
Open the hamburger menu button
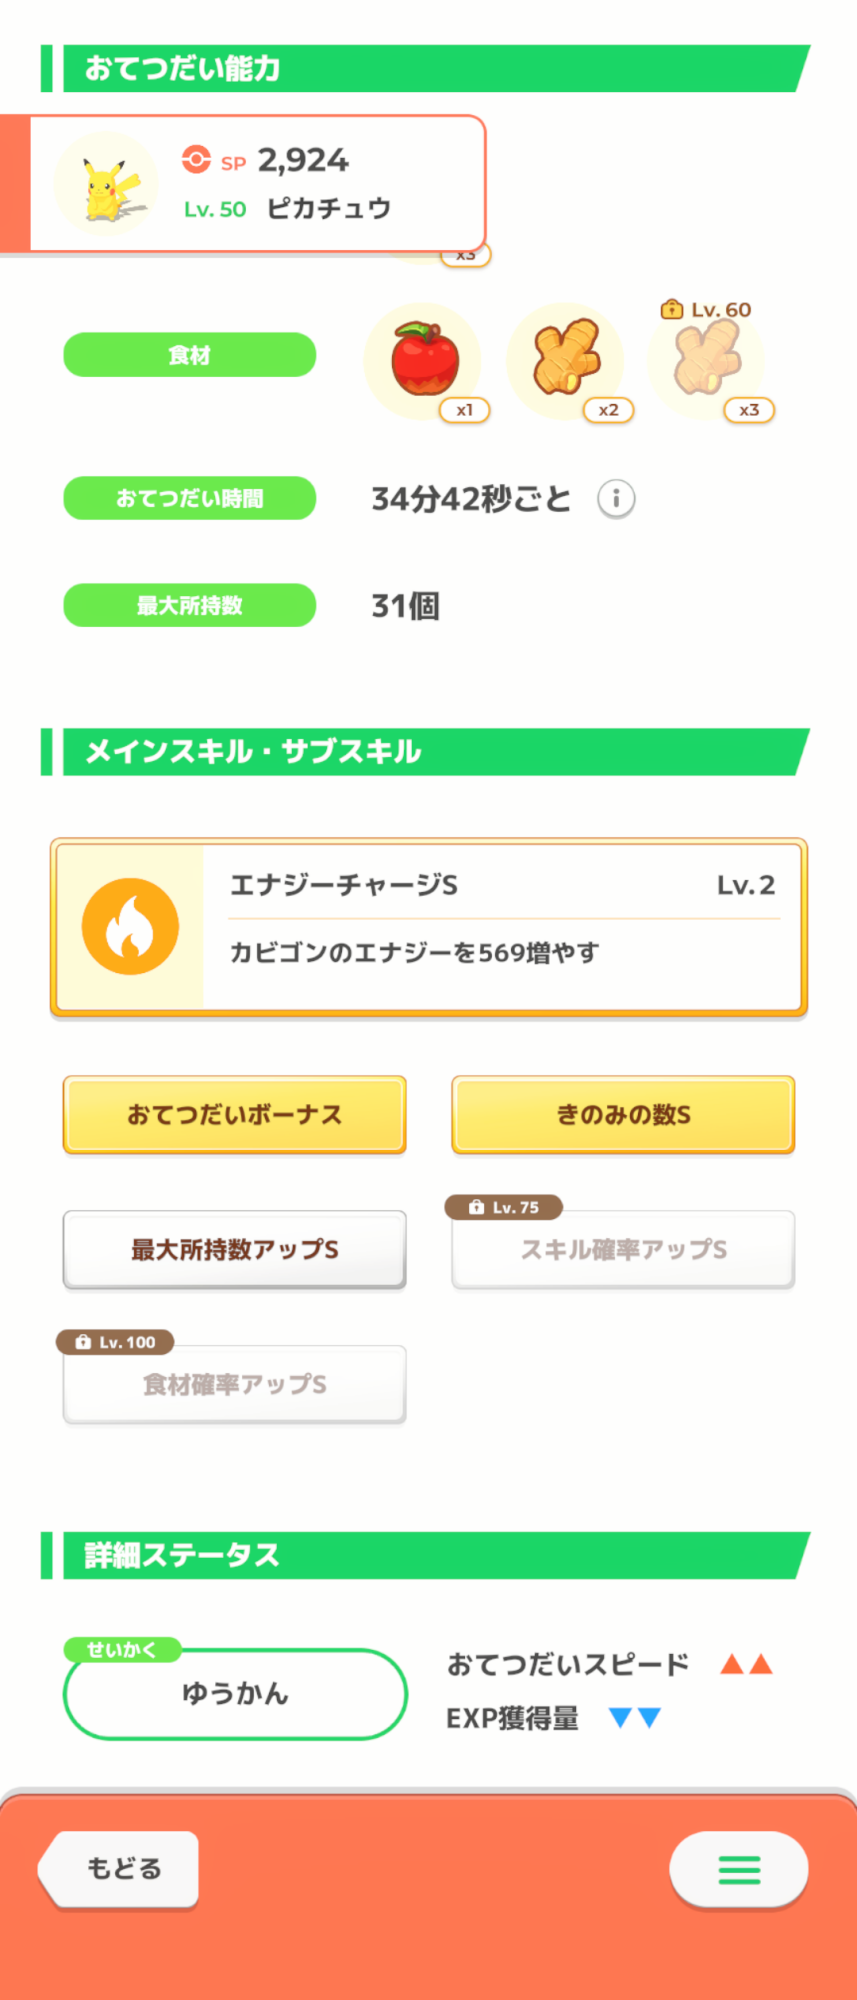tap(739, 1869)
